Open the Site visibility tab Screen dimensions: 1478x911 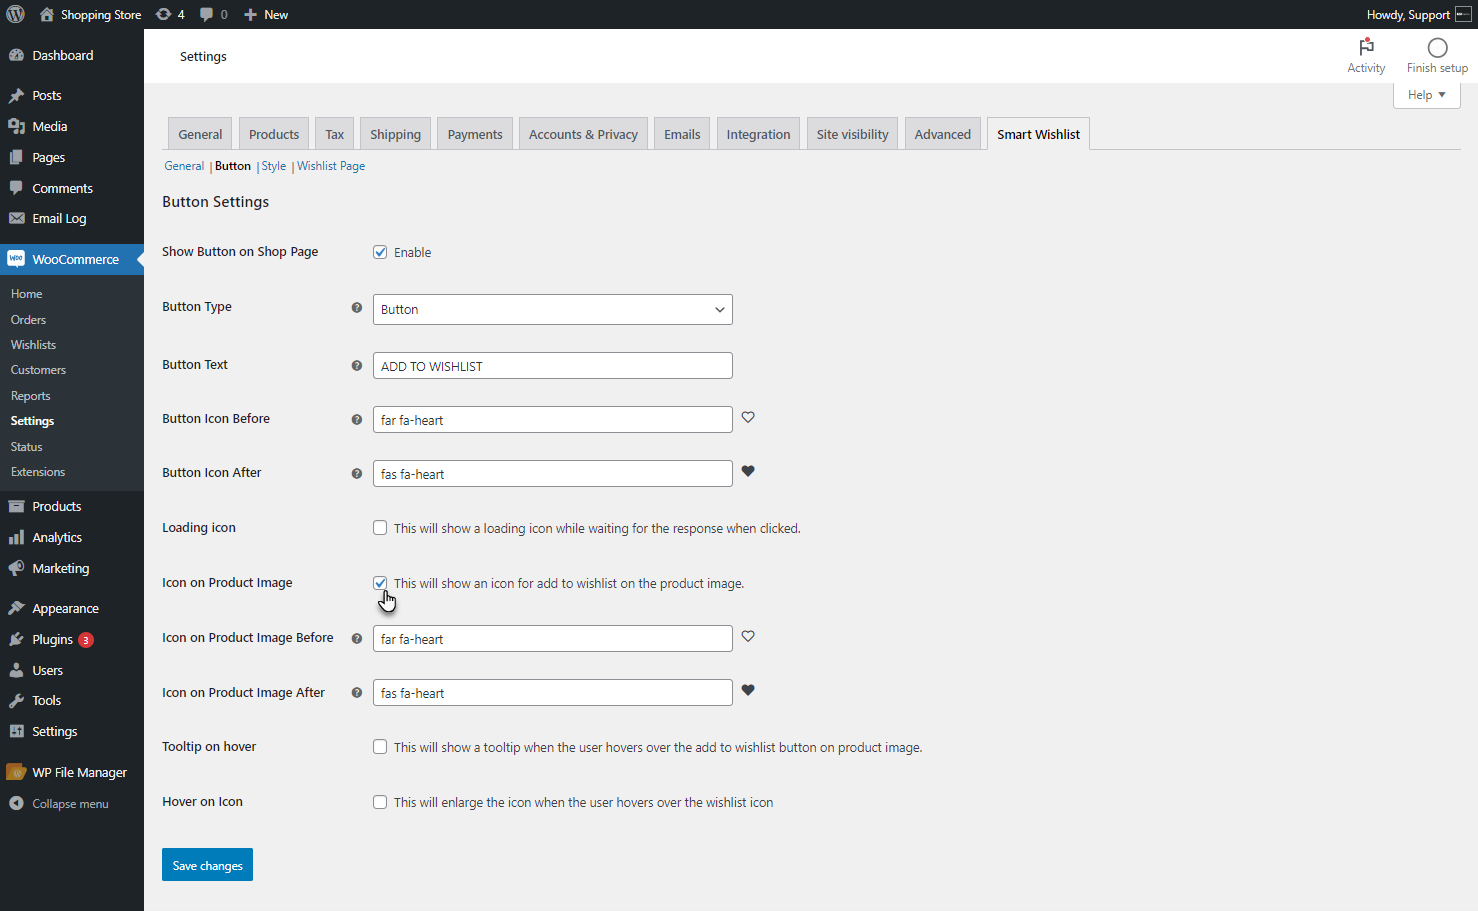pyautogui.click(x=852, y=134)
